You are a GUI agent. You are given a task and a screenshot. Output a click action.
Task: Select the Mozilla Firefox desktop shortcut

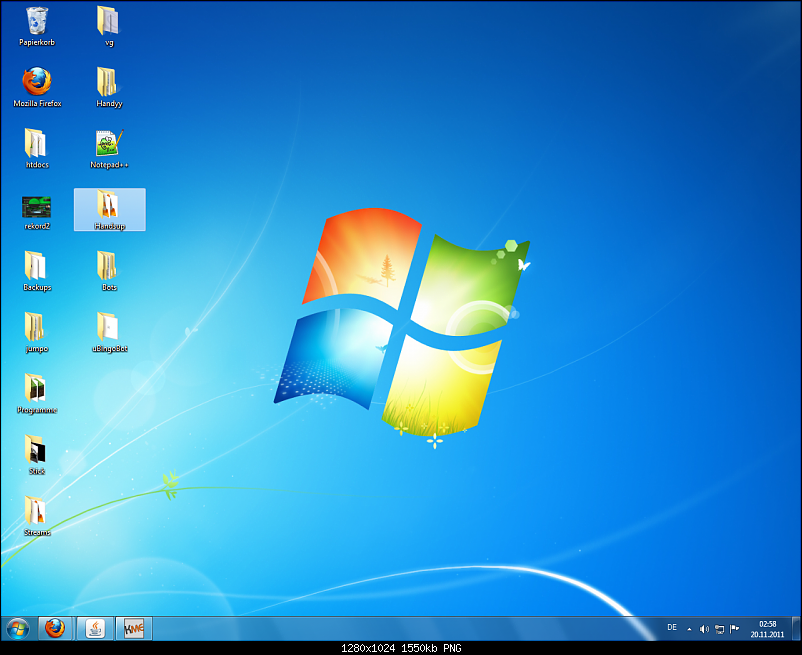37,83
